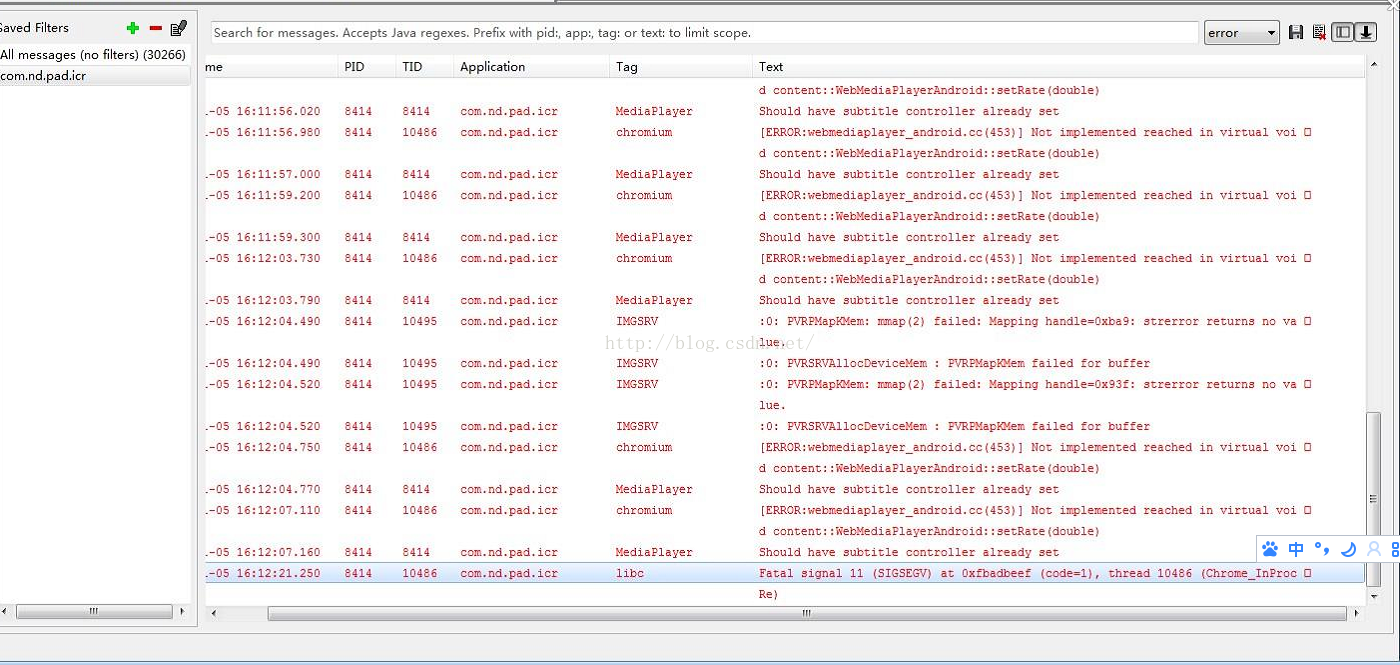Select the chromium row at 16:12:07.110

785,510
